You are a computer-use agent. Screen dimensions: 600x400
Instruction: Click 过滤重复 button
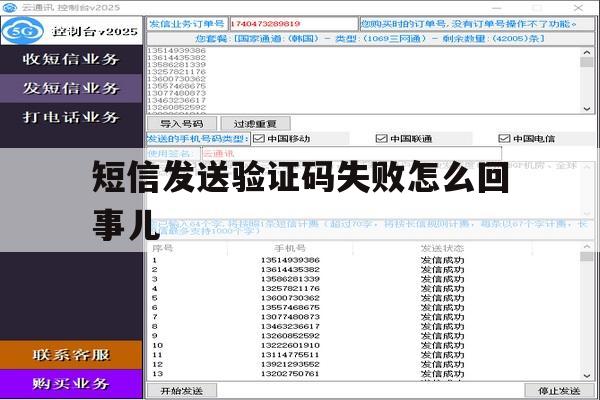(255, 124)
